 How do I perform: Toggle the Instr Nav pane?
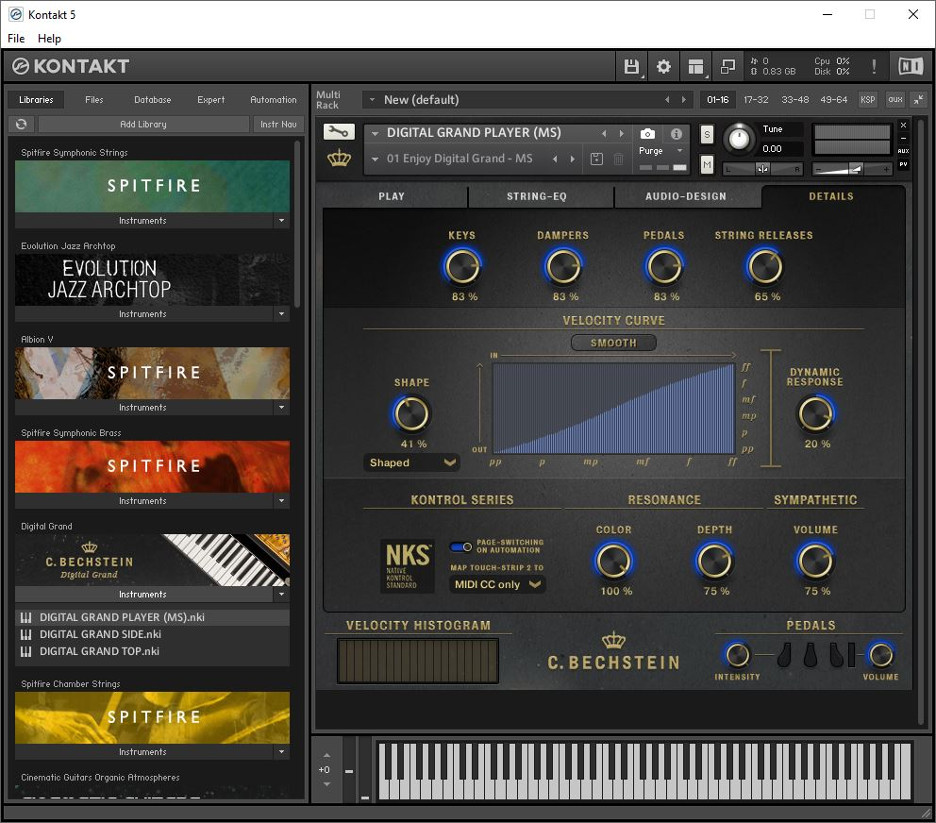tap(278, 124)
